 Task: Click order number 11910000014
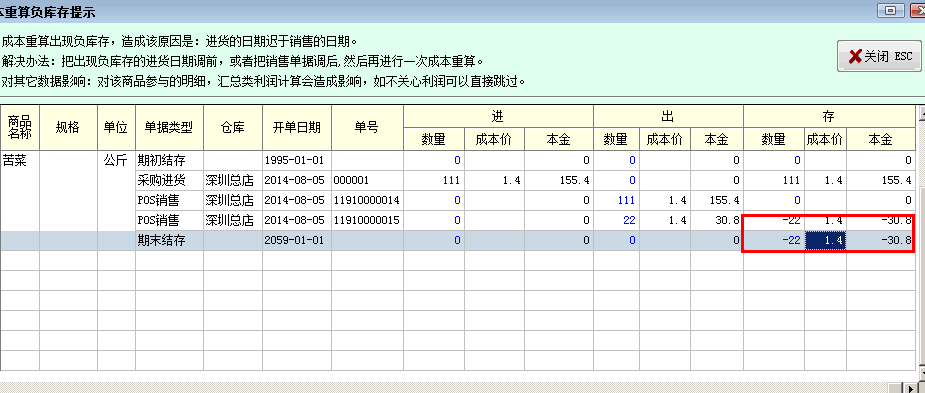[368, 200]
